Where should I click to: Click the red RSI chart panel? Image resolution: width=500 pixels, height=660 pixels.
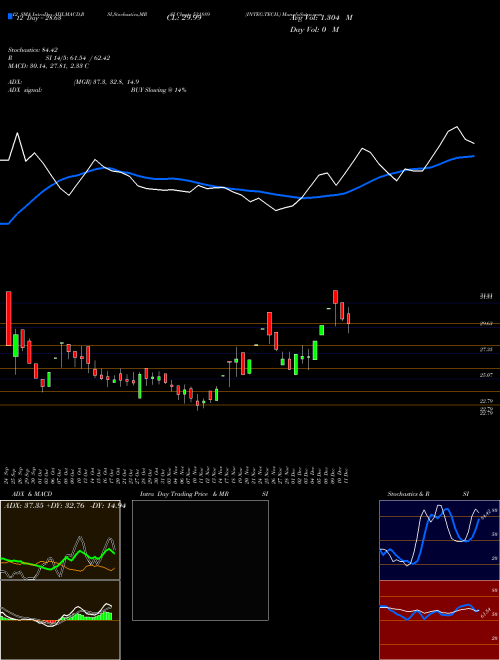pos(439,620)
